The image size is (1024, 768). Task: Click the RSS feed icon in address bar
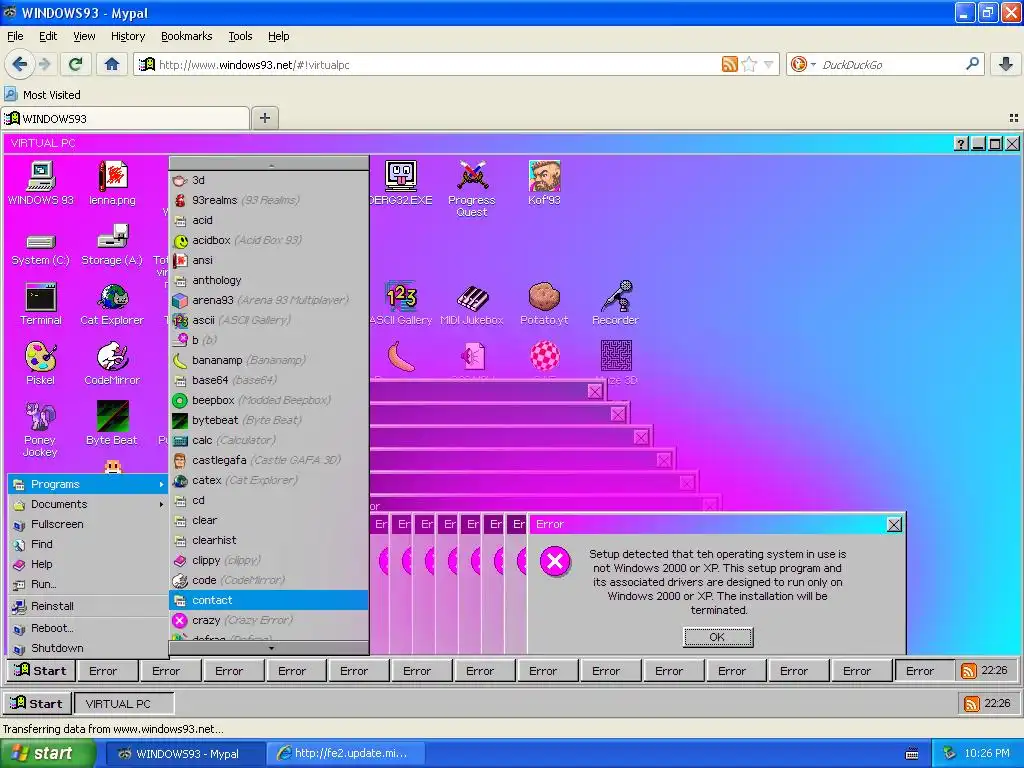(729, 64)
